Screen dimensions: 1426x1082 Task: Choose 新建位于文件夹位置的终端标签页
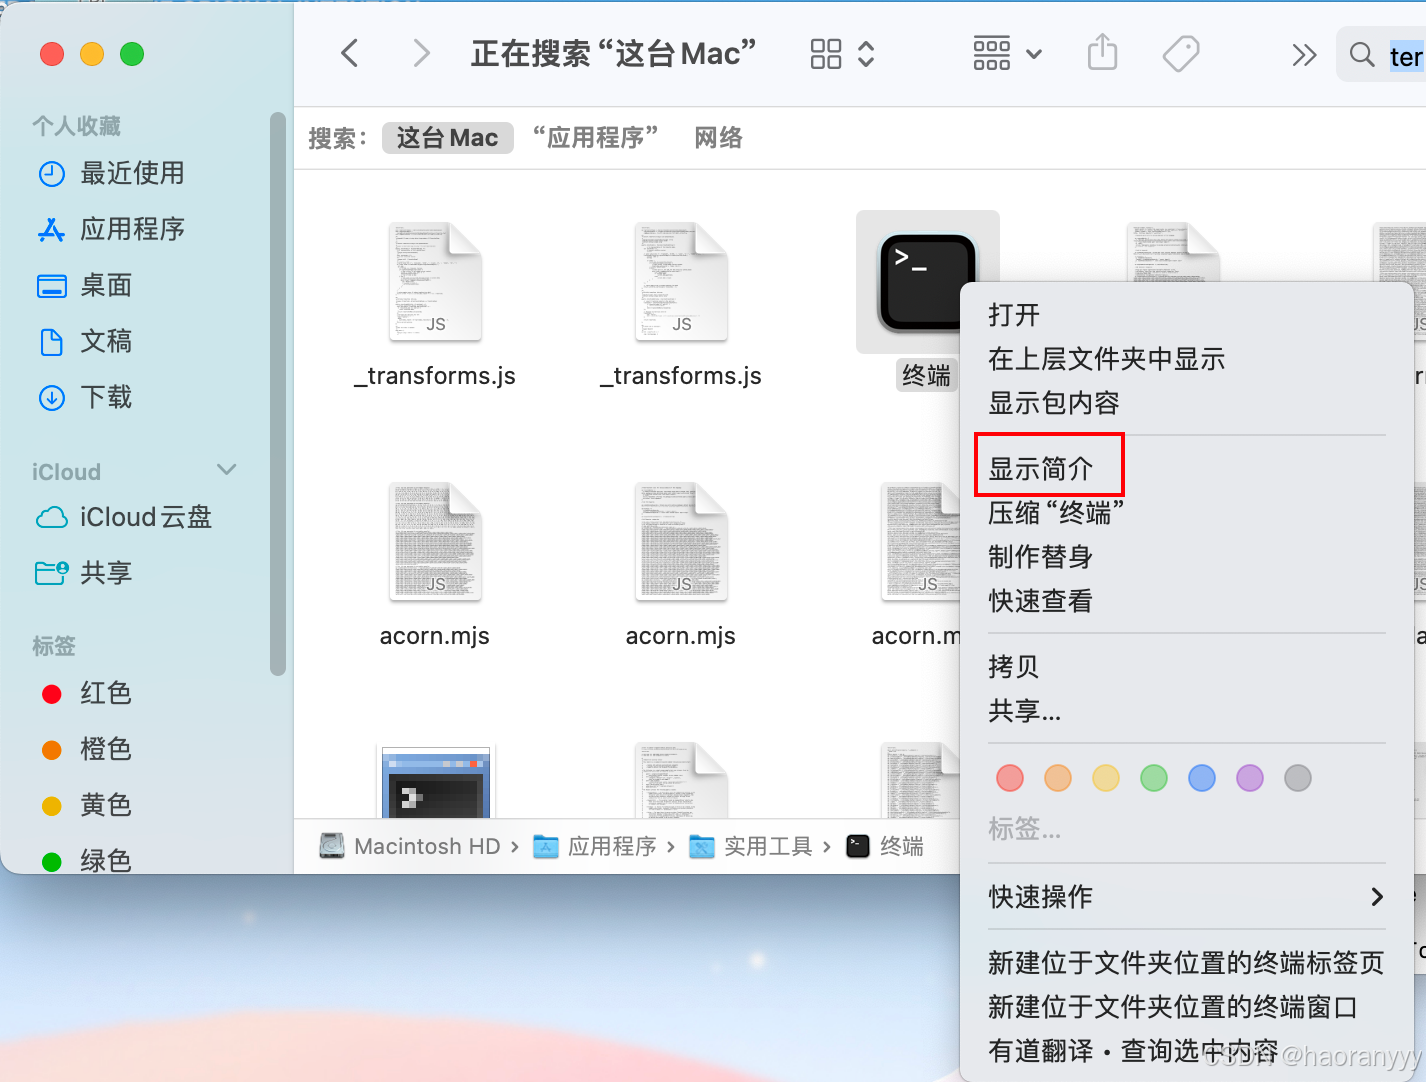1186,963
